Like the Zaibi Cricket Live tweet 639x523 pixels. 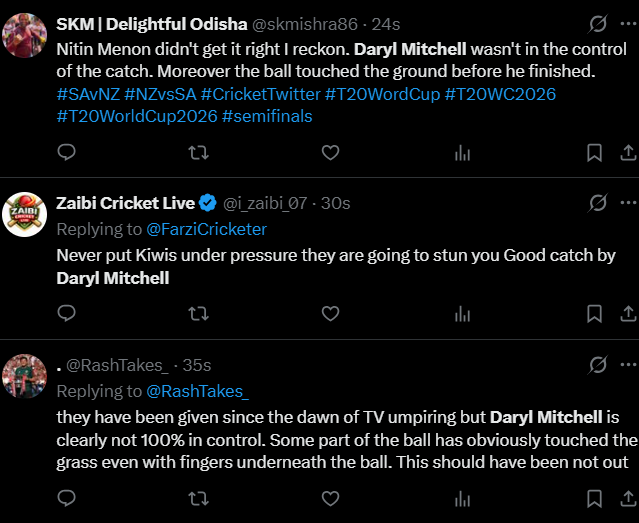[x=330, y=313]
